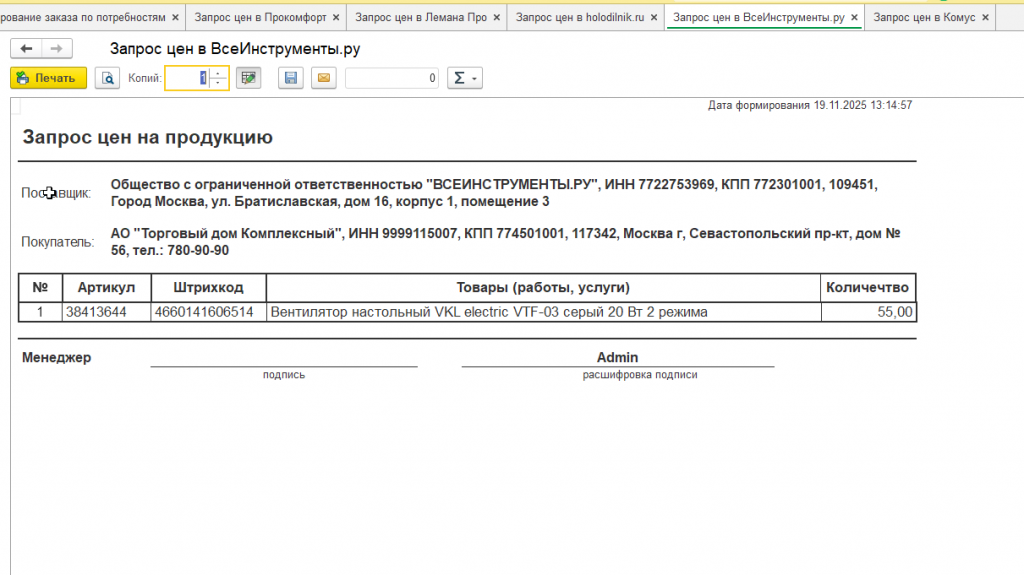Click the Дата формирования timestamp
Image resolution: width=1024 pixels, height=575 pixels.
810,105
